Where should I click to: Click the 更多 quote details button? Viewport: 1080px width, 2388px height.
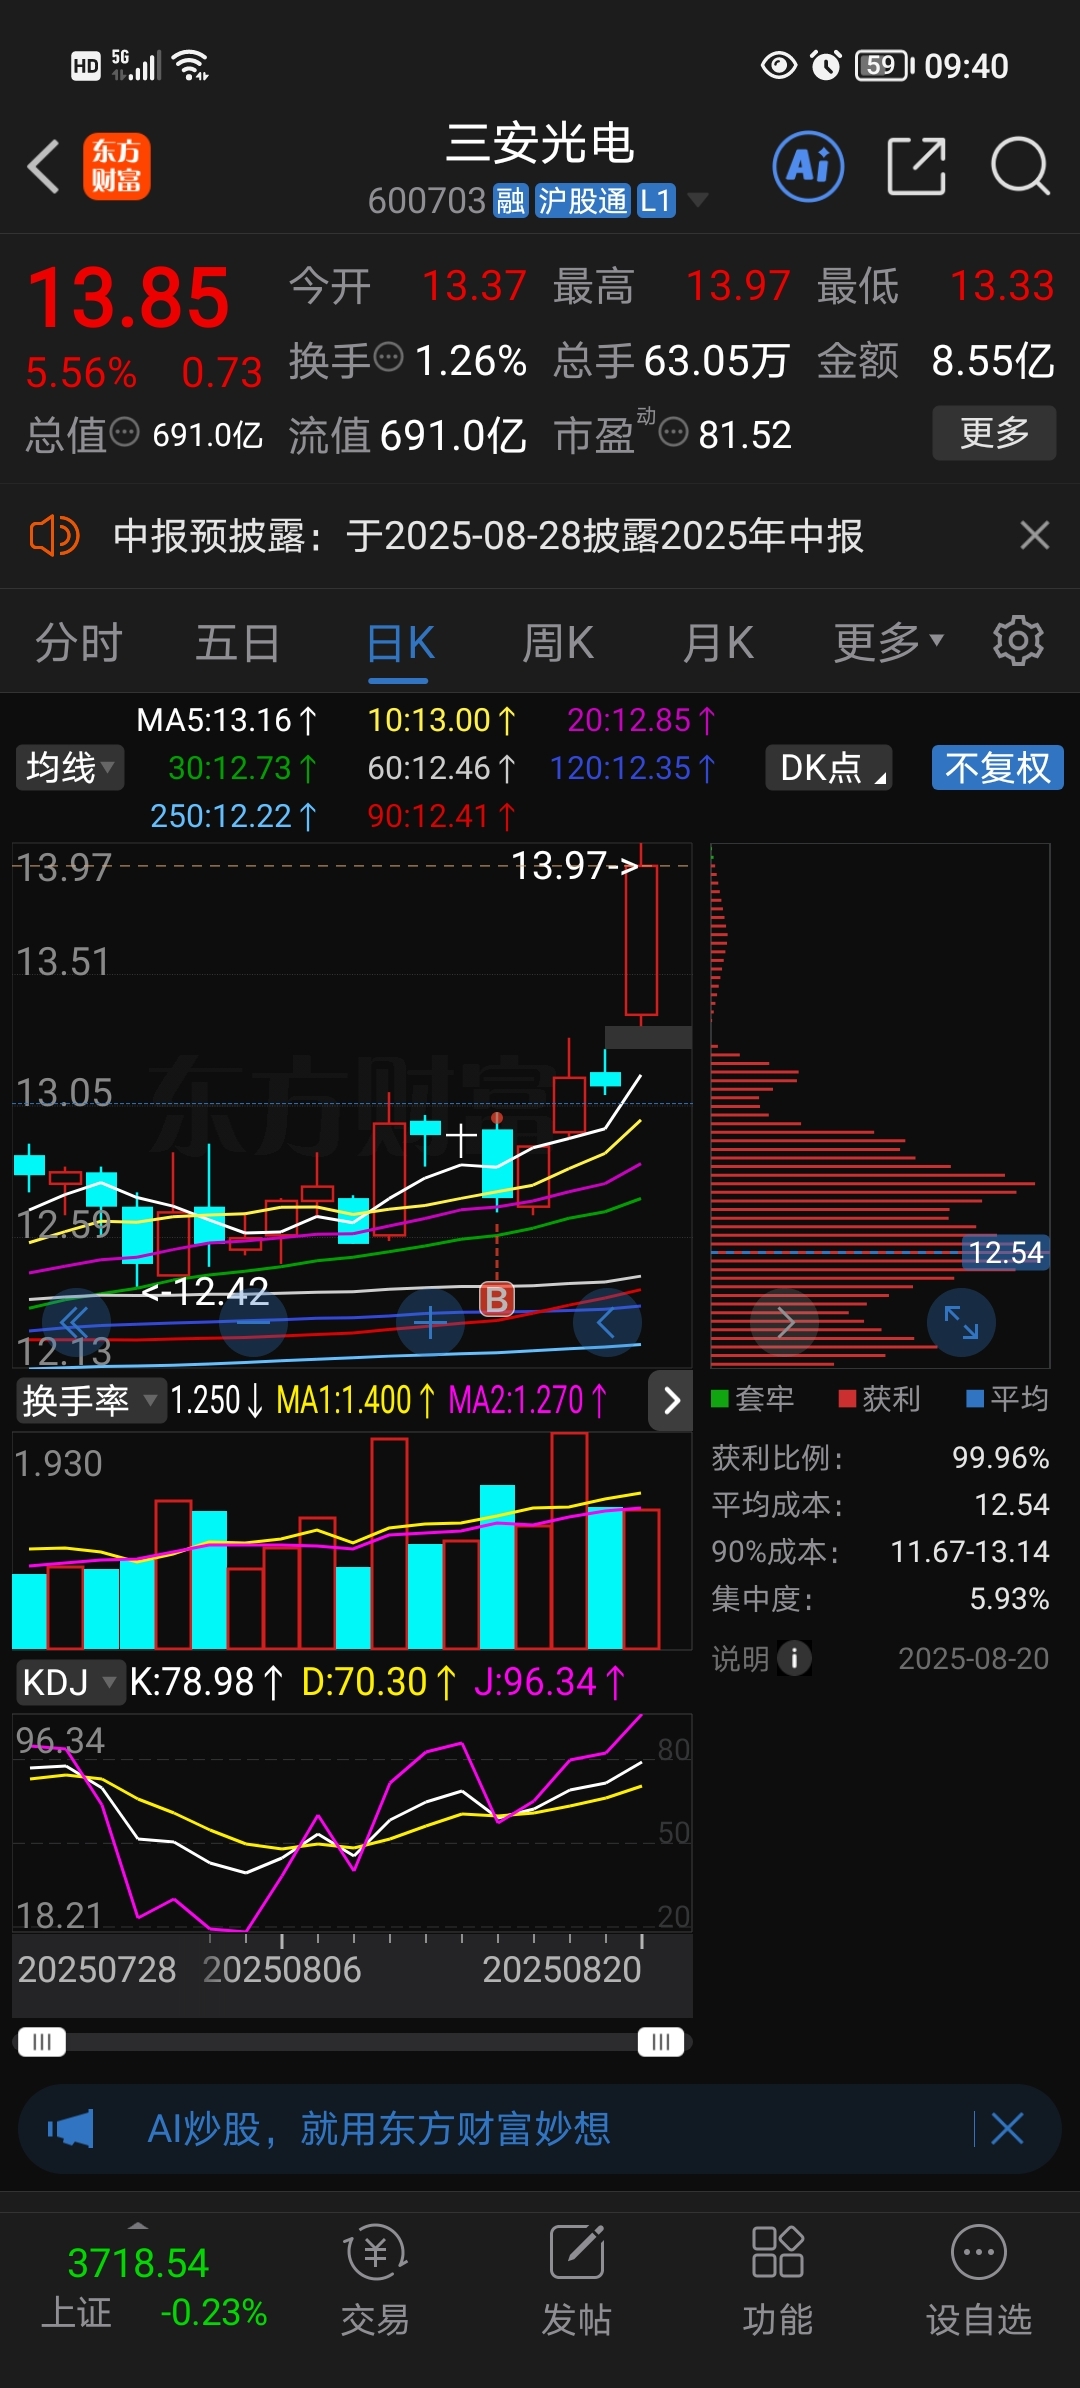[x=994, y=432]
